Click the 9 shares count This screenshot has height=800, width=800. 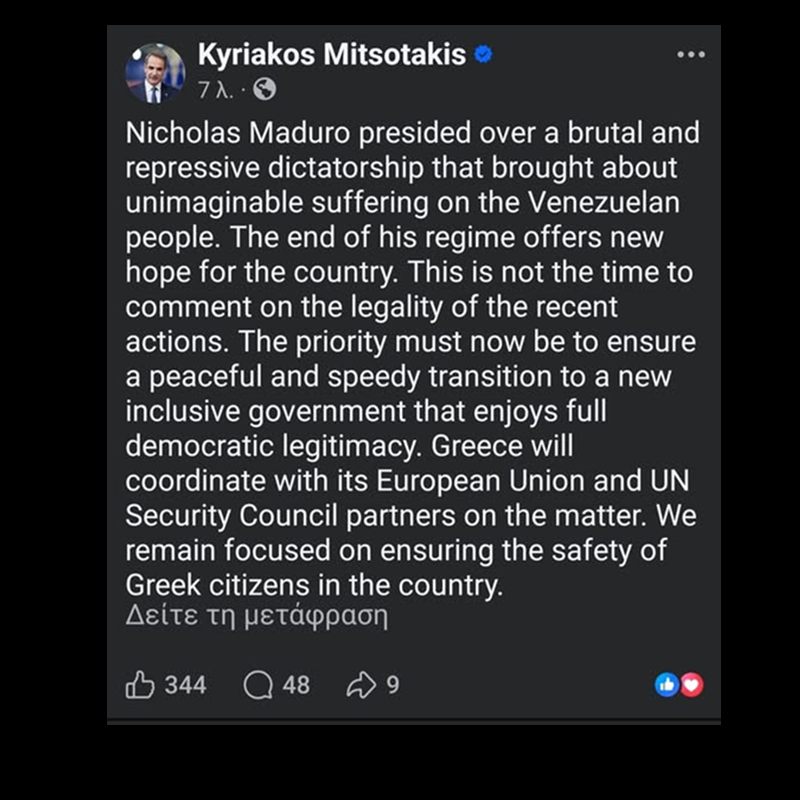click(x=393, y=685)
